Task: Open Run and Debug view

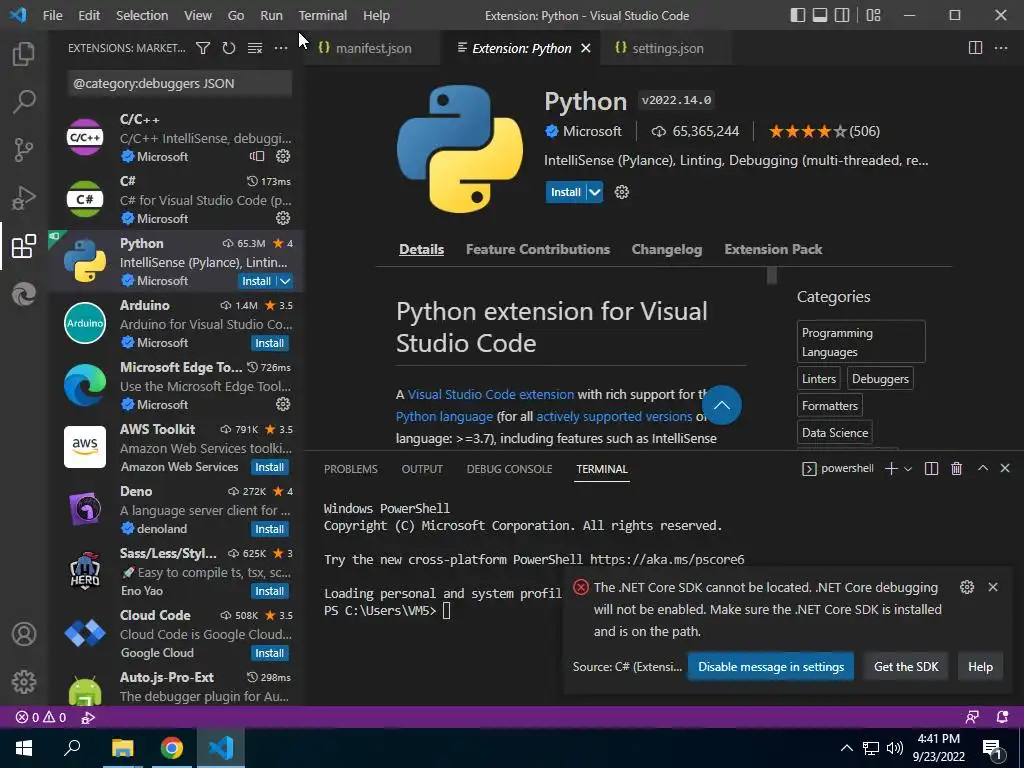Action: click(x=24, y=198)
